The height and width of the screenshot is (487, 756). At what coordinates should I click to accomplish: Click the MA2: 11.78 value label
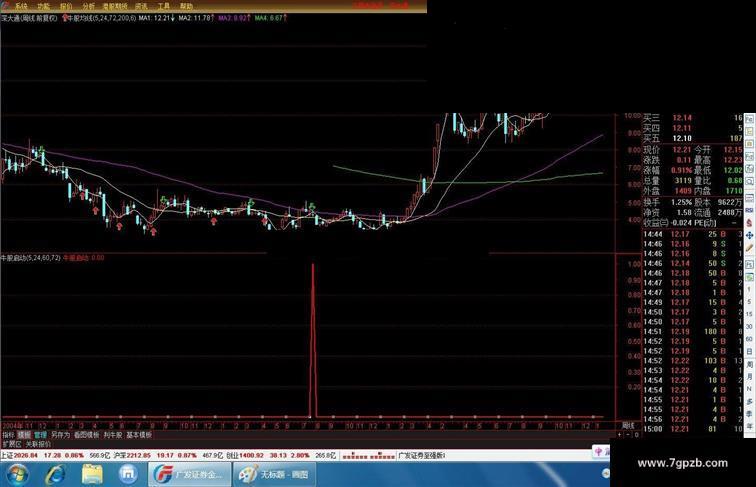(194, 18)
